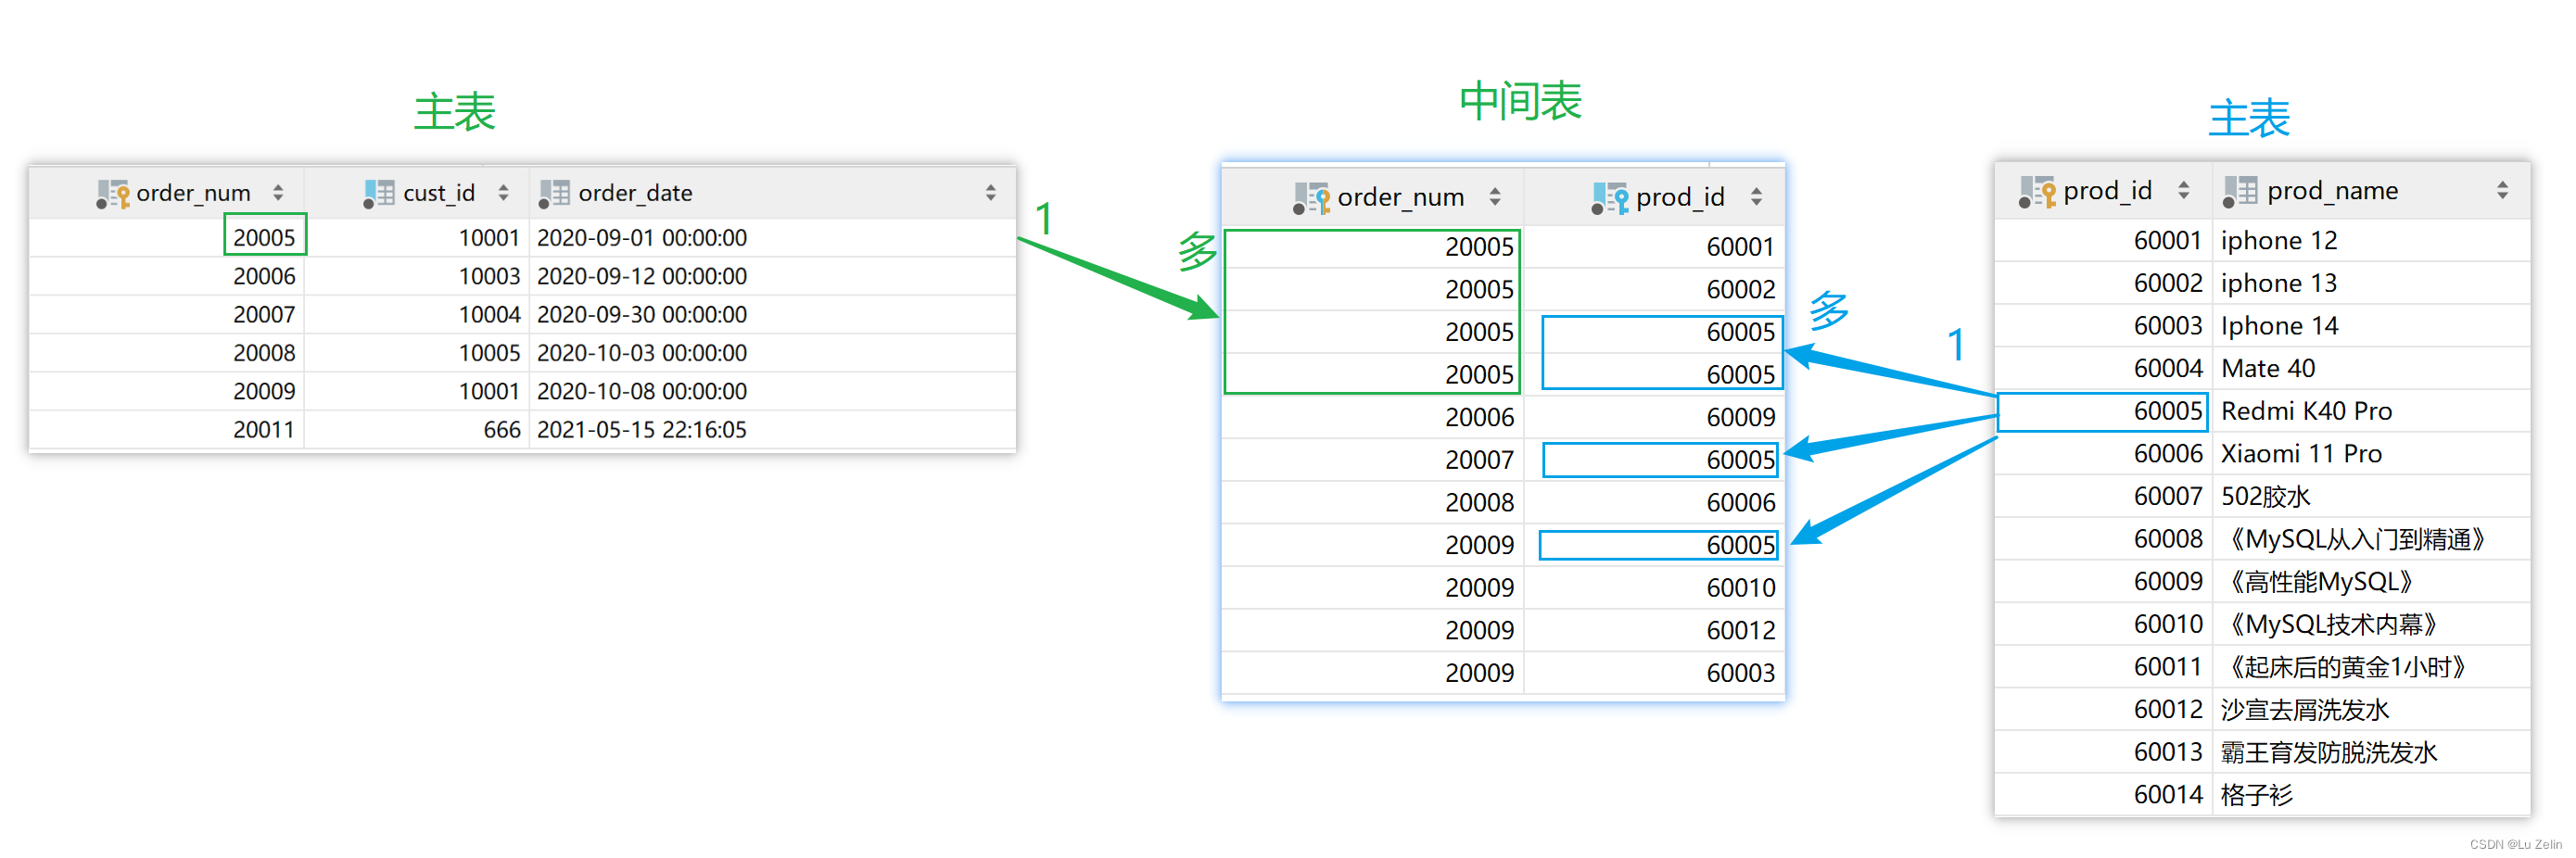
Task: Select the order_date column header label
Action: [635, 193]
